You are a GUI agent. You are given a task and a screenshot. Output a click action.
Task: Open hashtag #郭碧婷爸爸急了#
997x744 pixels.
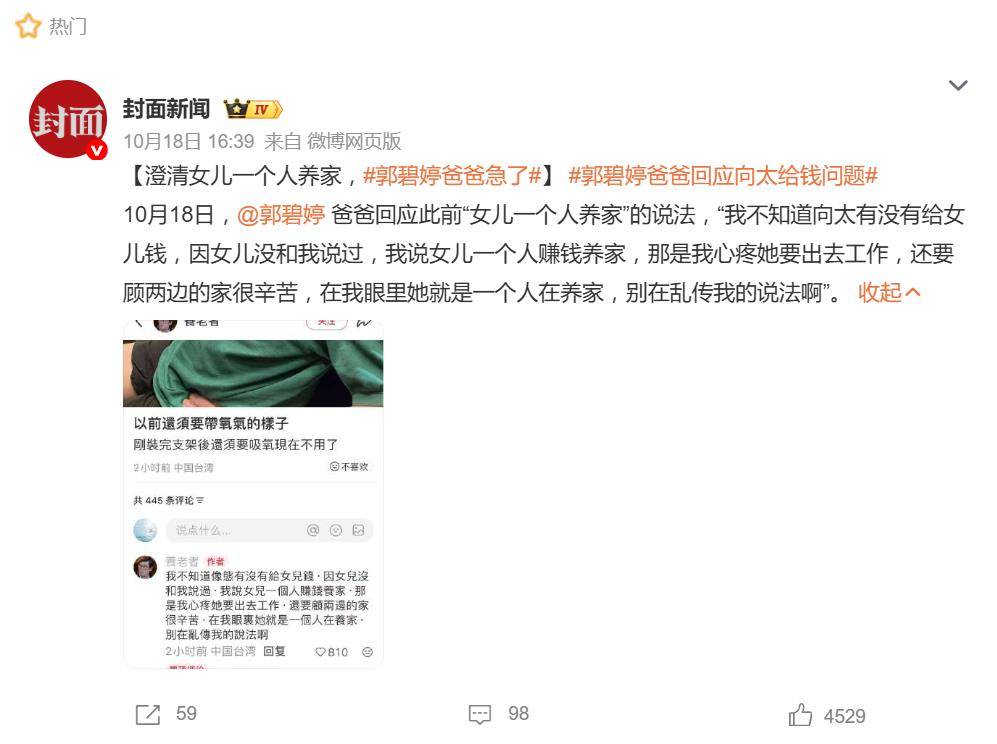click(x=452, y=176)
